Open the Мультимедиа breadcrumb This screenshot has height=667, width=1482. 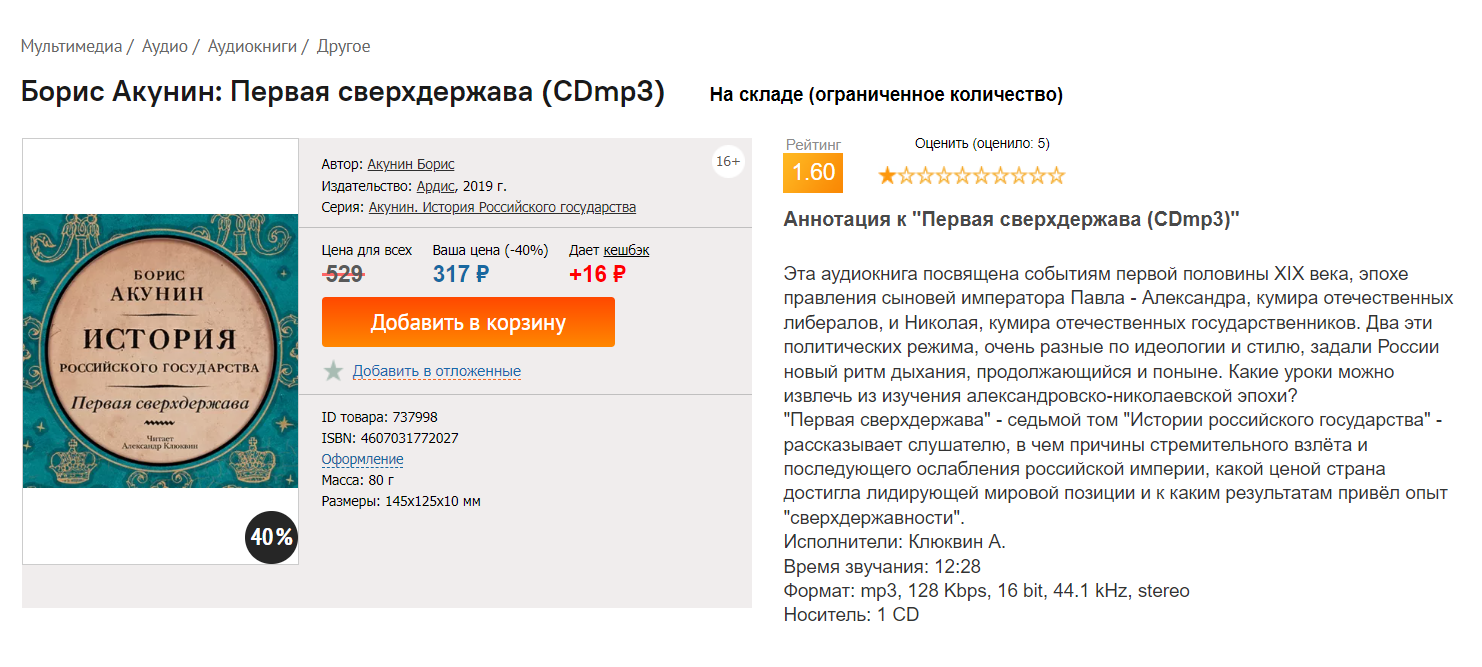(x=71, y=46)
